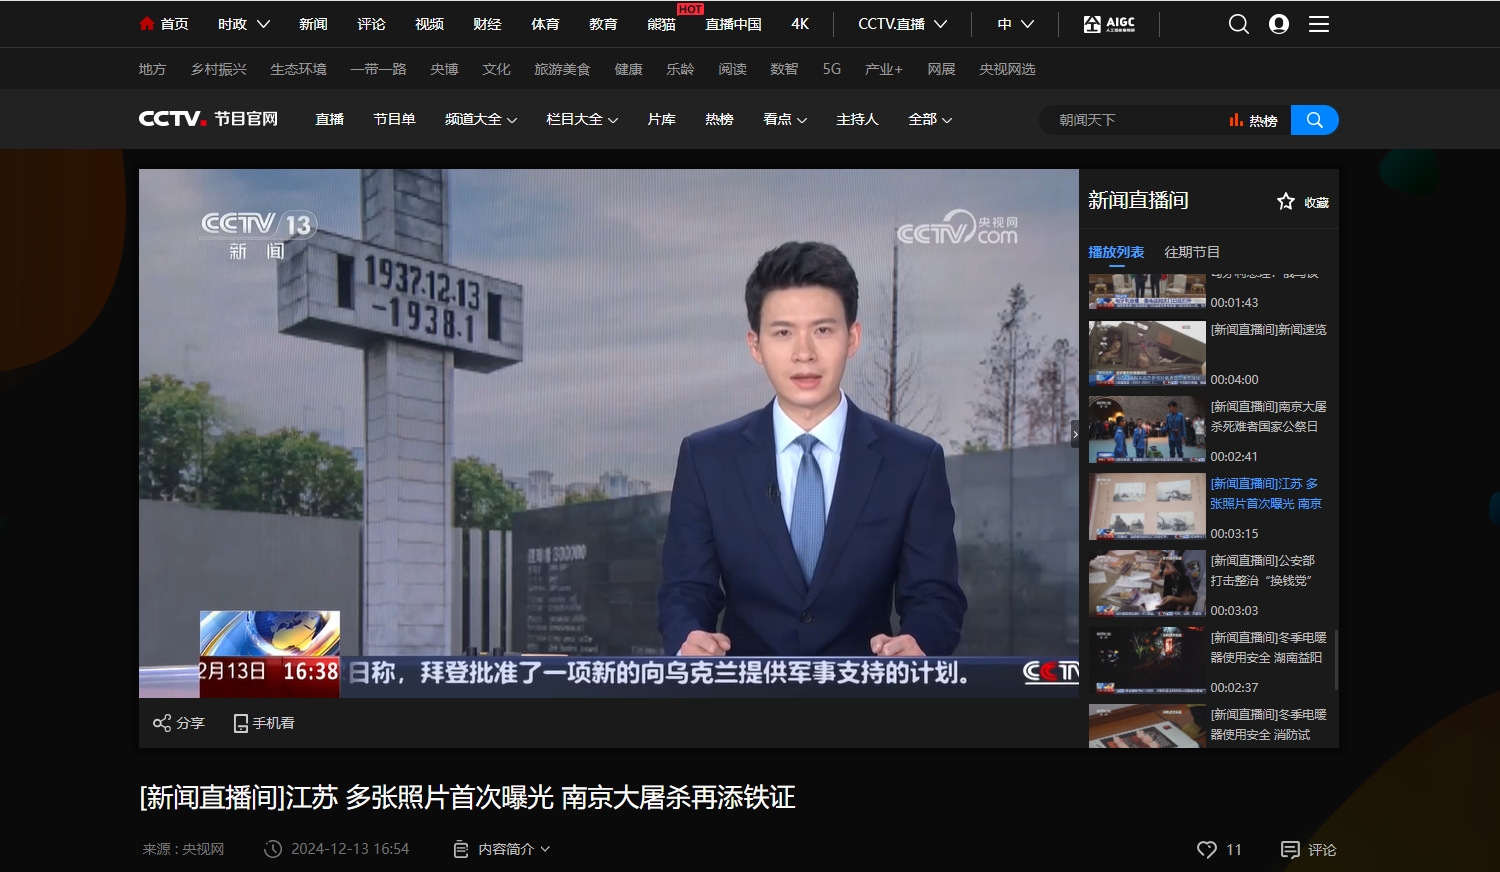Click the magnifier icon in top navigation

(x=1238, y=24)
